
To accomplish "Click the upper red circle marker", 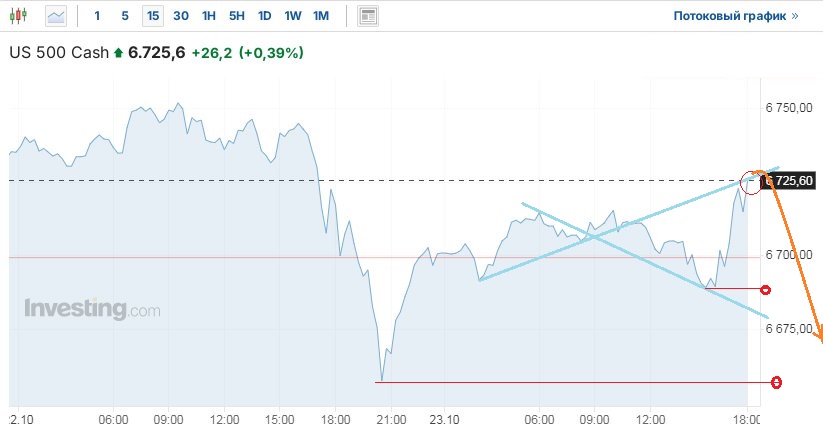I will (765, 290).
